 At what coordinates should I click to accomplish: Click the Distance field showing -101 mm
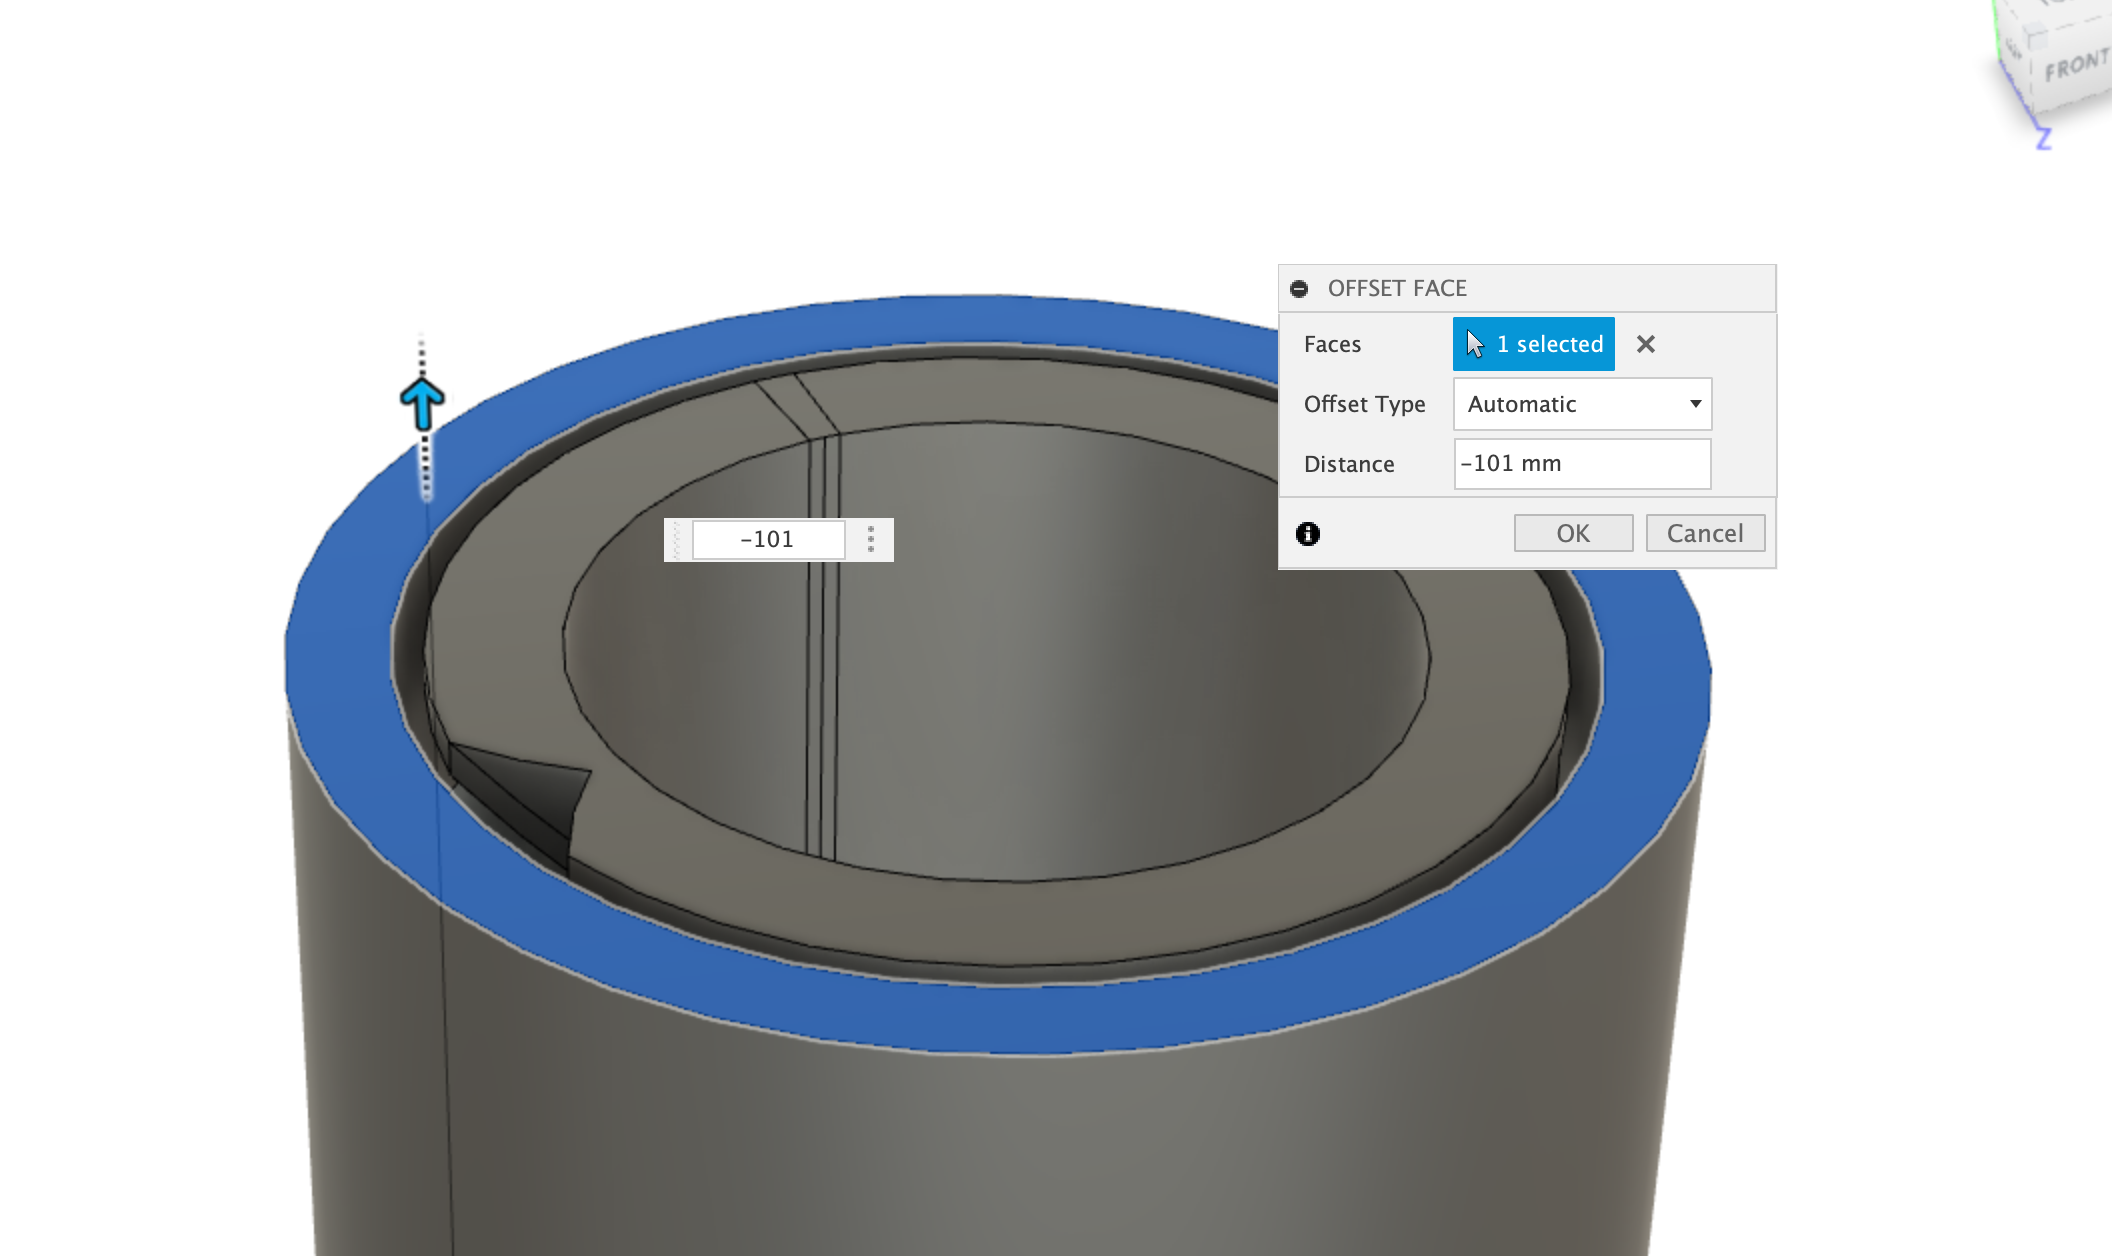[x=1581, y=464]
